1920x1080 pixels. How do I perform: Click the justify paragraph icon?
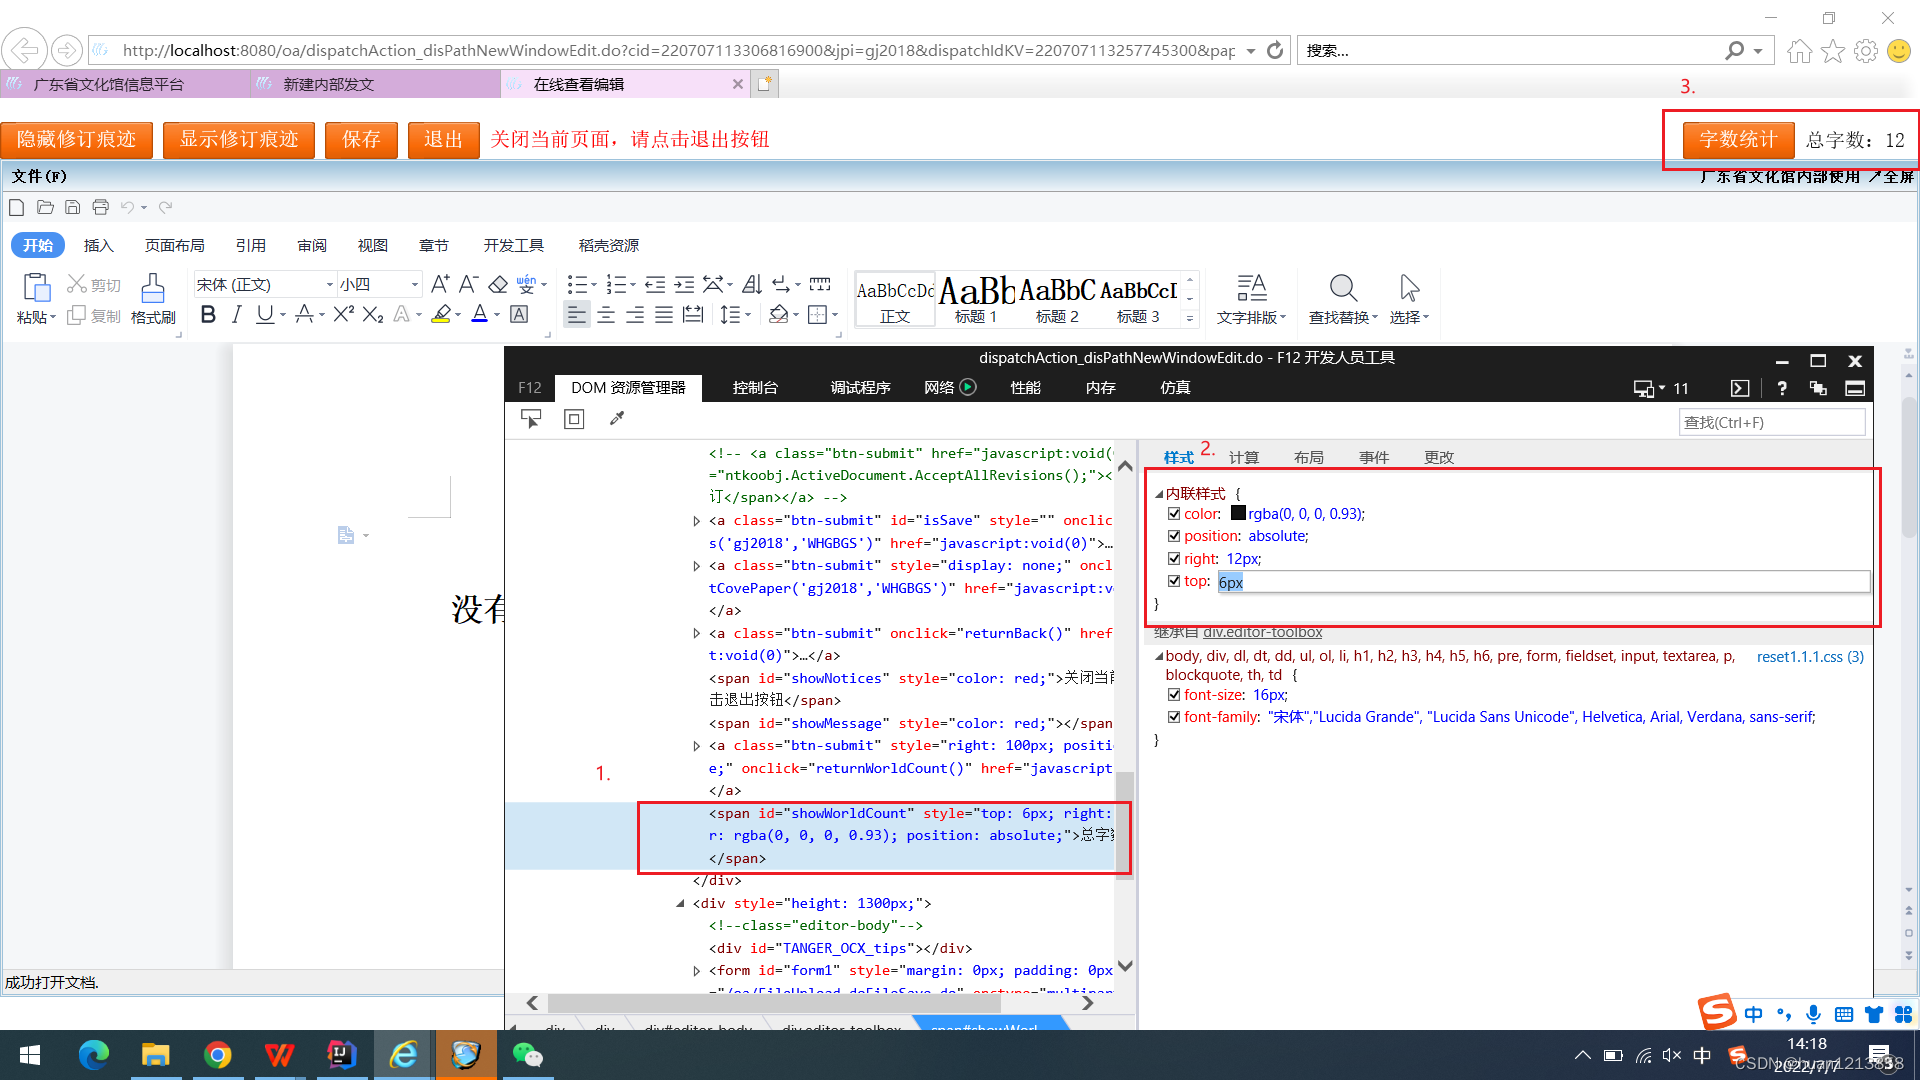coord(664,315)
